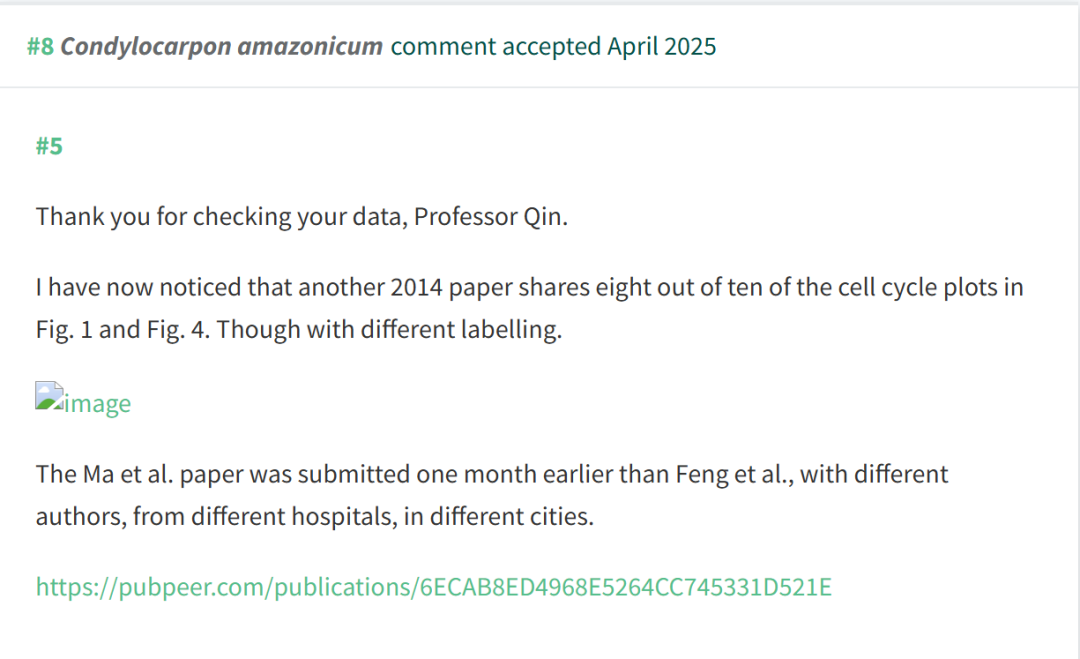The height and width of the screenshot is (659, 1080).
Task: Click the "Fig. 1" reference text
Action: point(64,329)
